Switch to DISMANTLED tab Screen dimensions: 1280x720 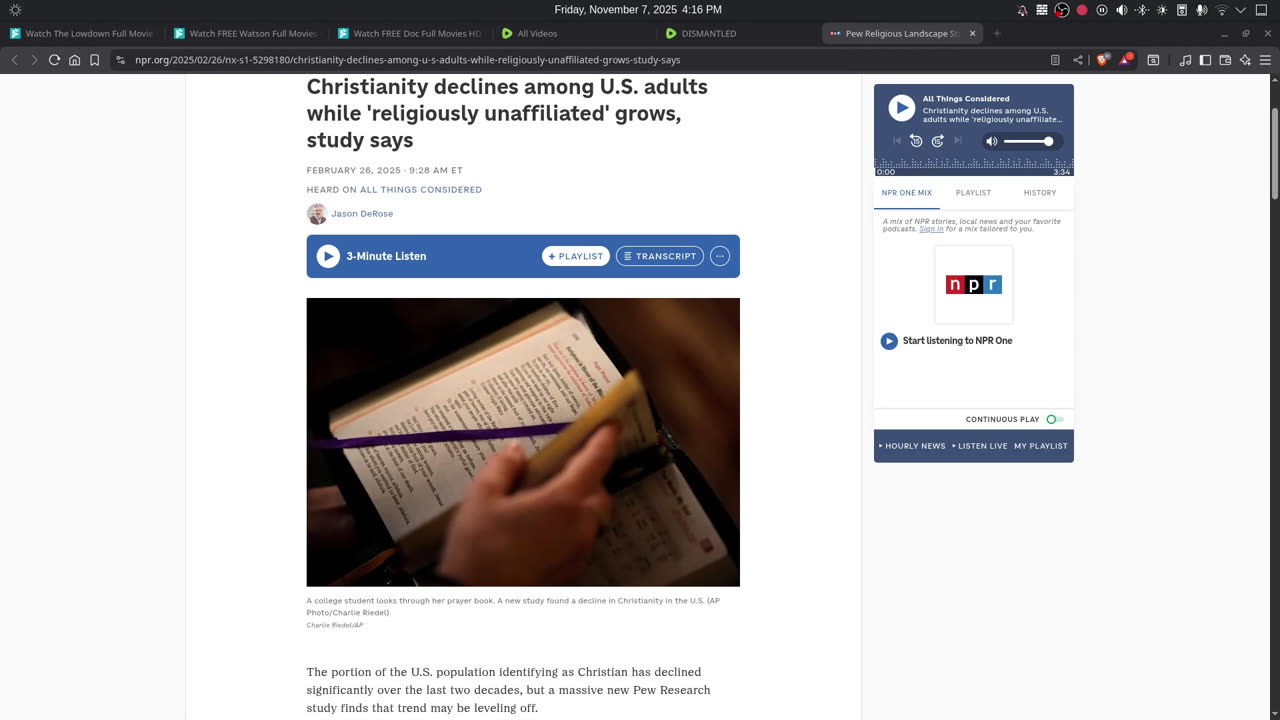(x=738, y=33)
